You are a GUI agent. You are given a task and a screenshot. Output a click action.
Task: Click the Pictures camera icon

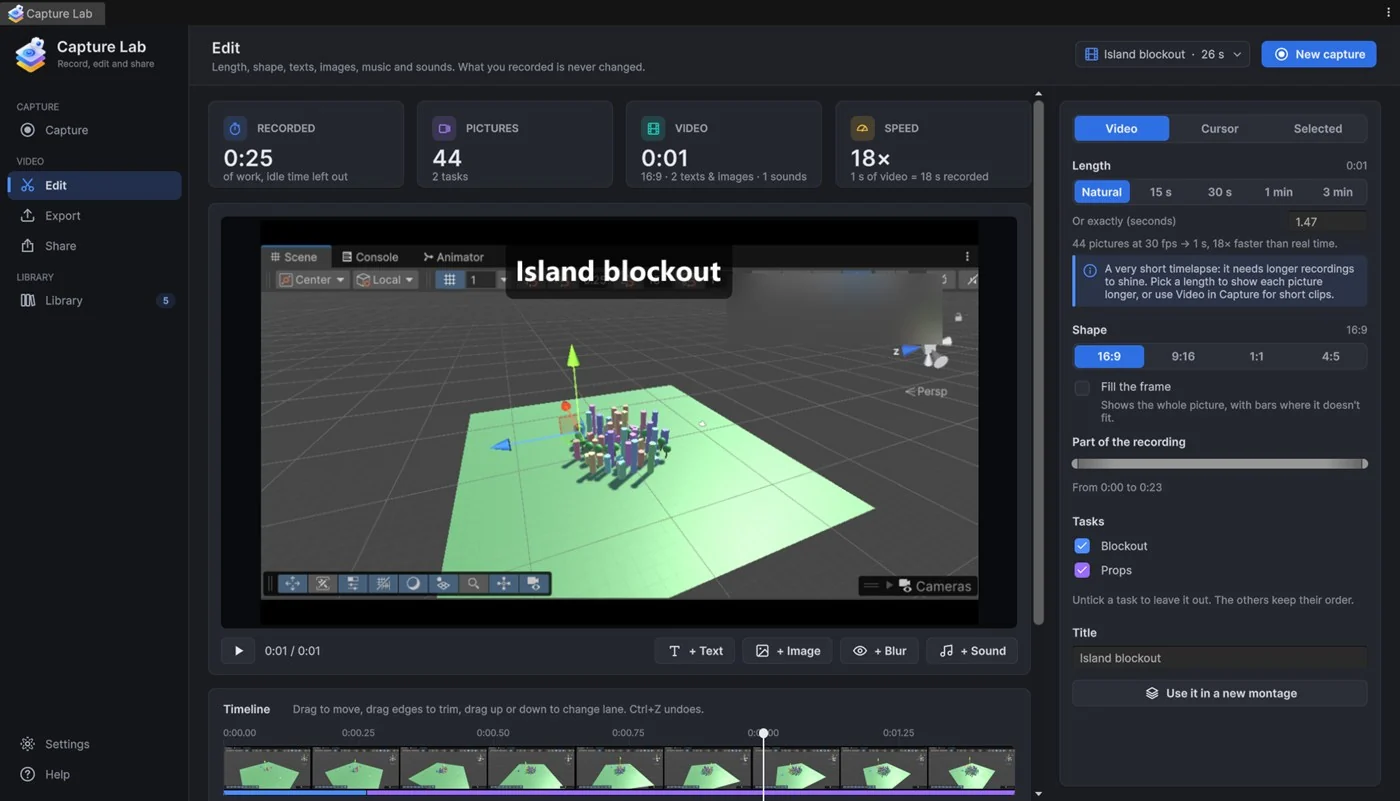coord(444,128)
